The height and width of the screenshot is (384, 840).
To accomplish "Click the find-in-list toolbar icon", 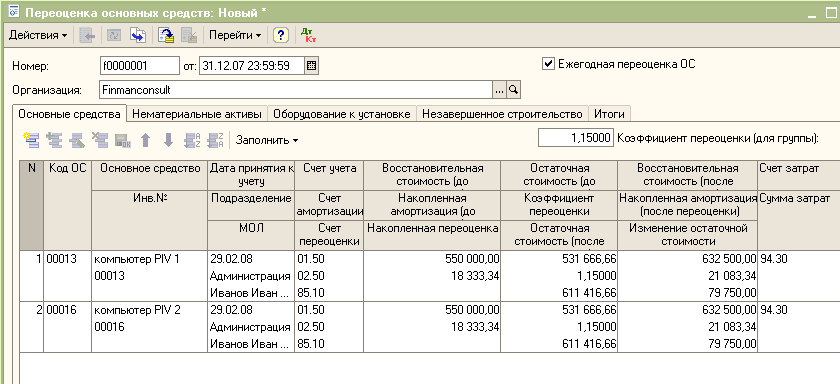I will click(x=87, y=35).
